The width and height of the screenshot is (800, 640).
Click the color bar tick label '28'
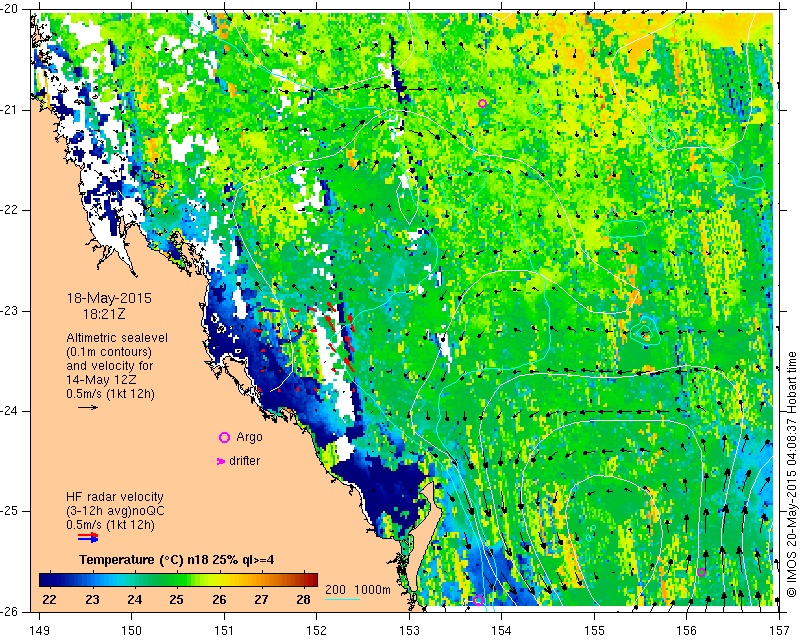[304, 600]
